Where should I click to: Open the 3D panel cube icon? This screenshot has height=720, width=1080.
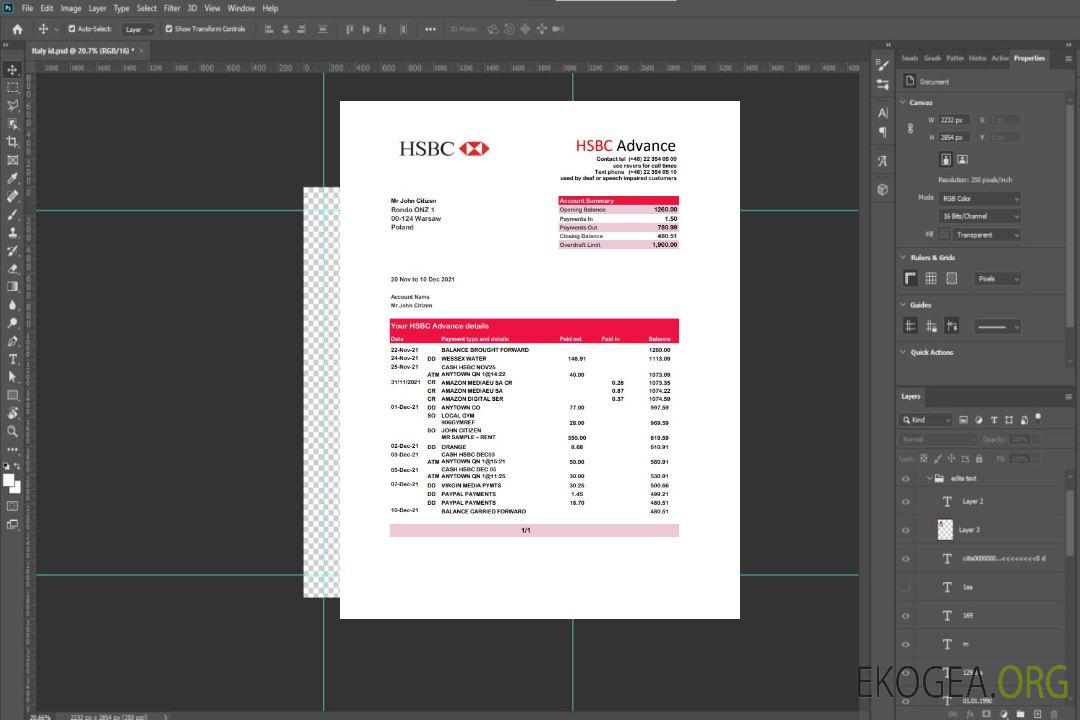(x=882, y=189)
